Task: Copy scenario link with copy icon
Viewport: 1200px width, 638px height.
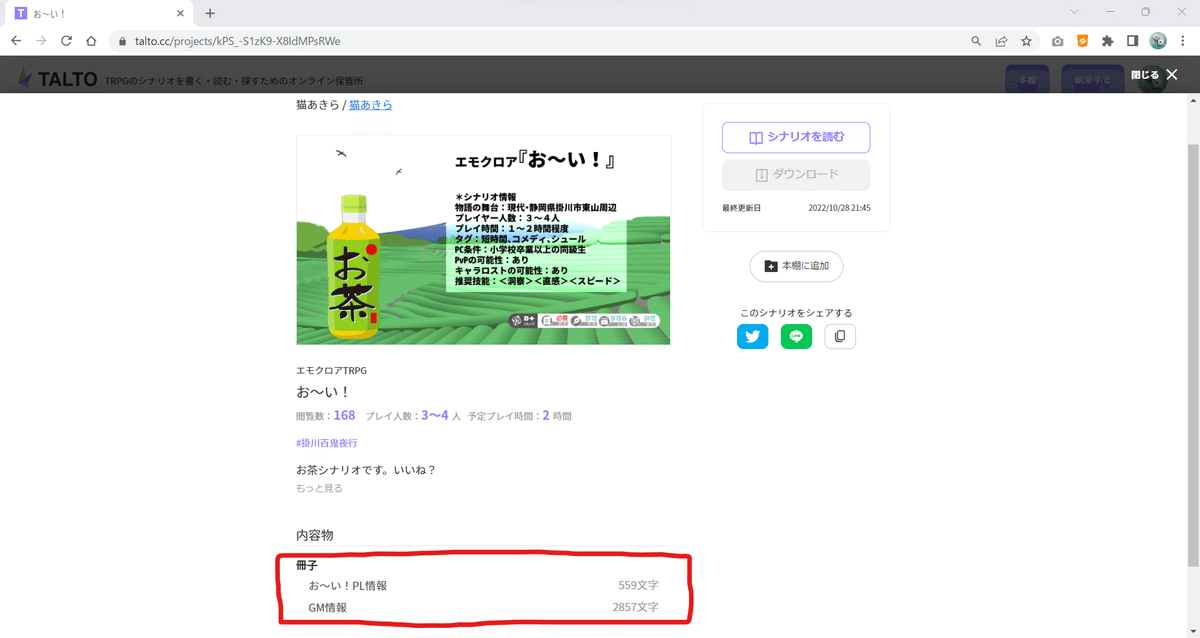Action: pyautogui.click(x=840, y=337)
